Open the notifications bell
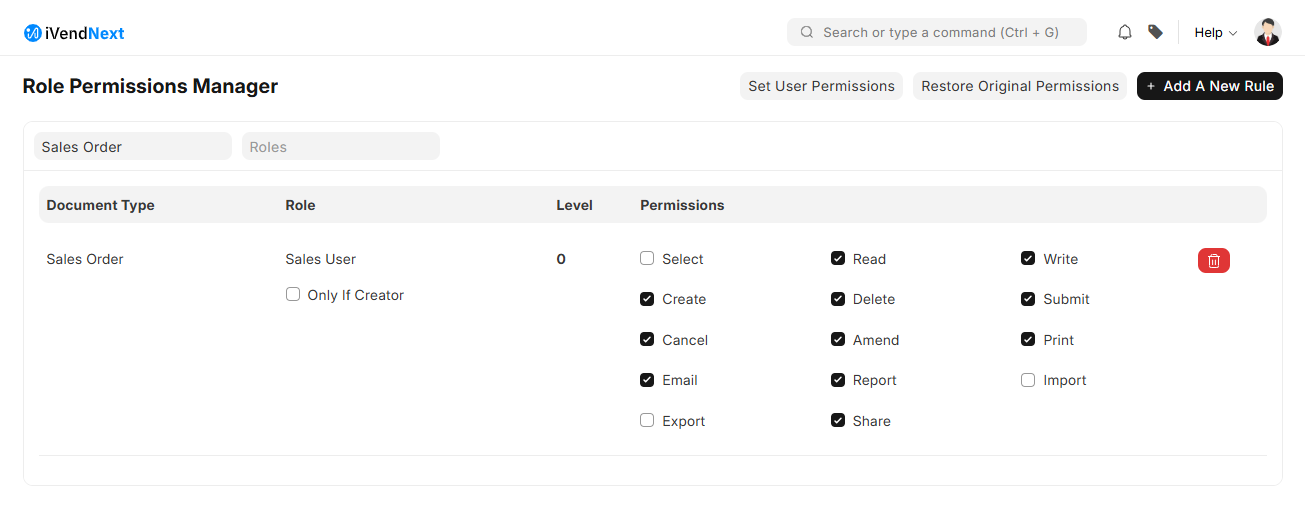Viewport: 1305px width, 507px height. 1125,32
